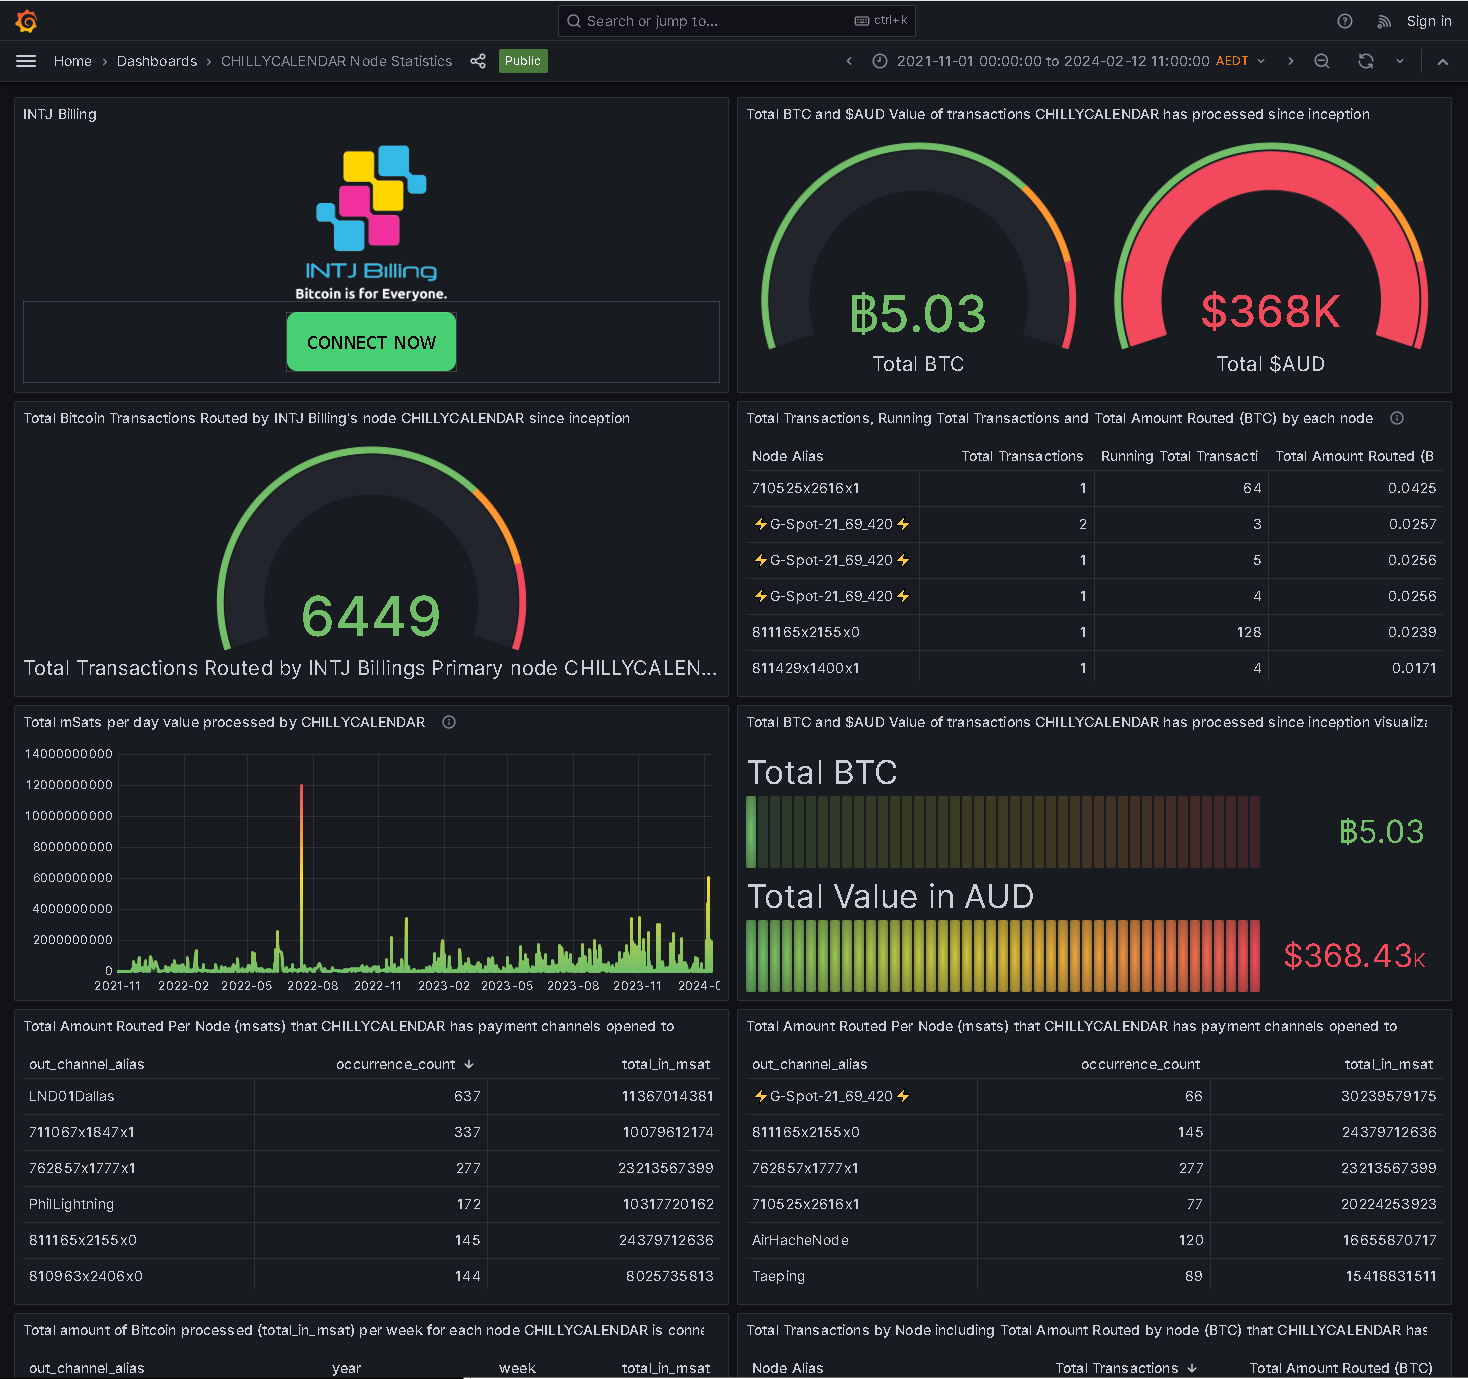Click 810963x2406x0 row
The height and width of the screenshot is (1379, 1468).
pos(371,1276)
